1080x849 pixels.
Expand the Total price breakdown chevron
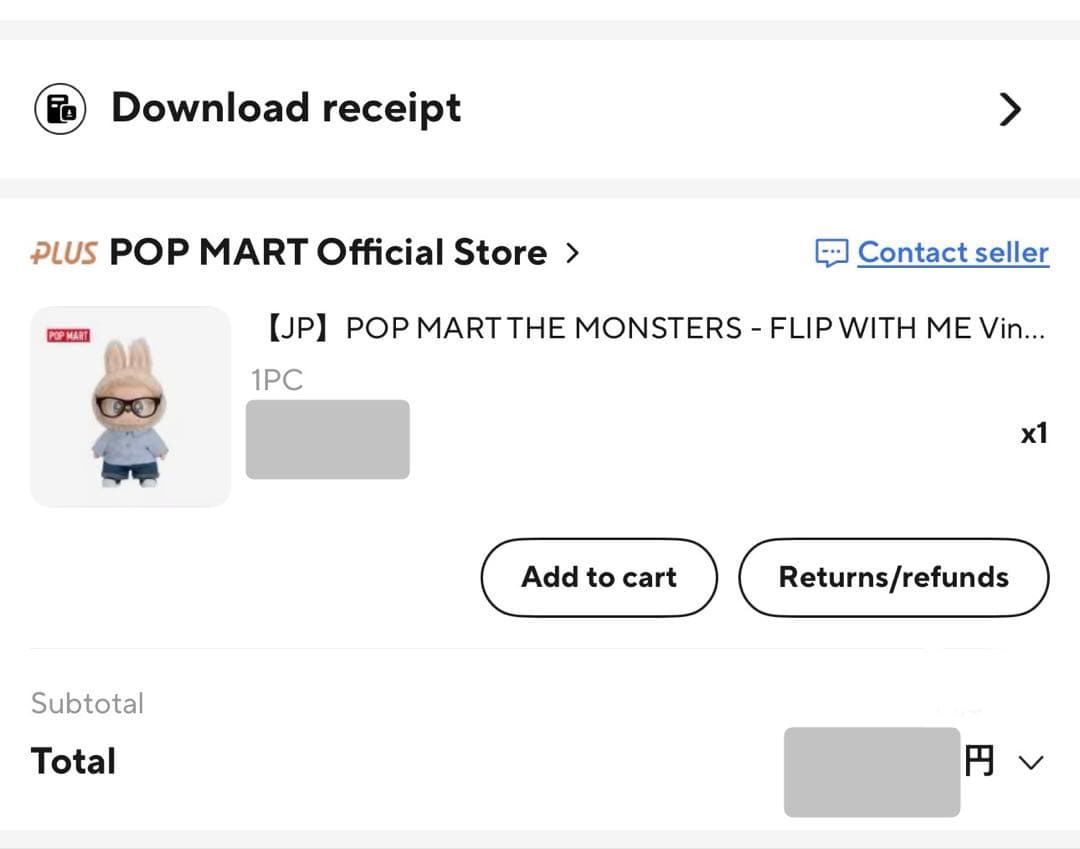tap(1030, 763)
